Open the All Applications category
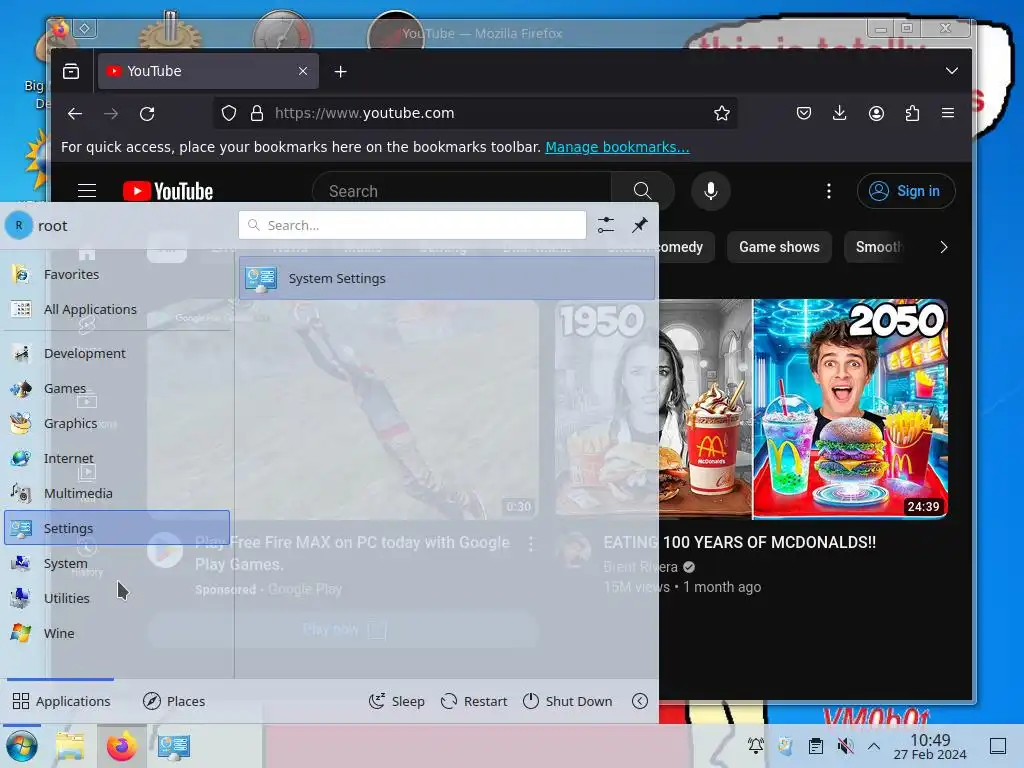The image size is (1024, 768). 118,310
